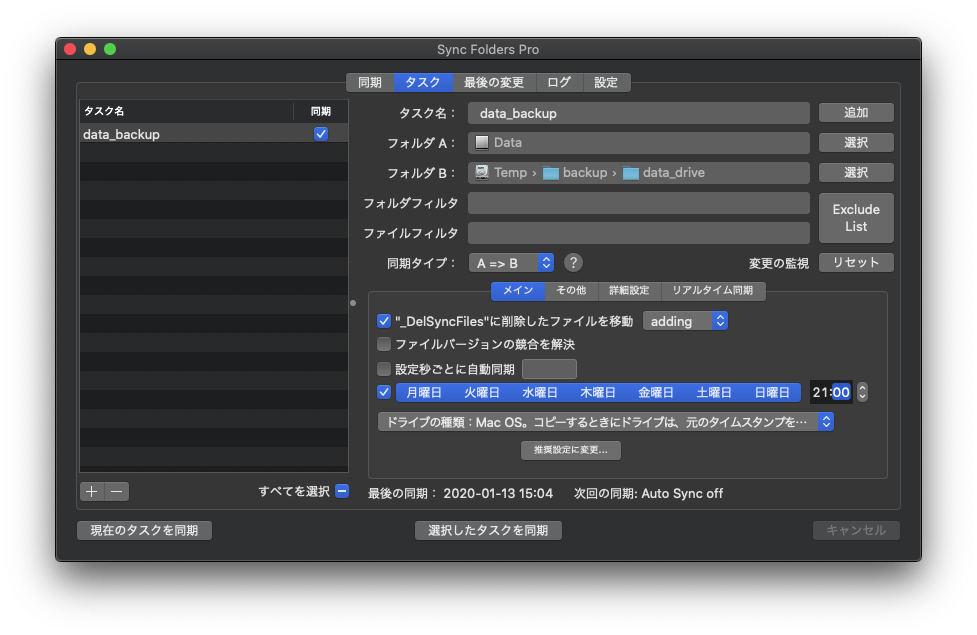The image size is (977, 635).
Task: Open the ログ tab
Action: coord(559,82)
